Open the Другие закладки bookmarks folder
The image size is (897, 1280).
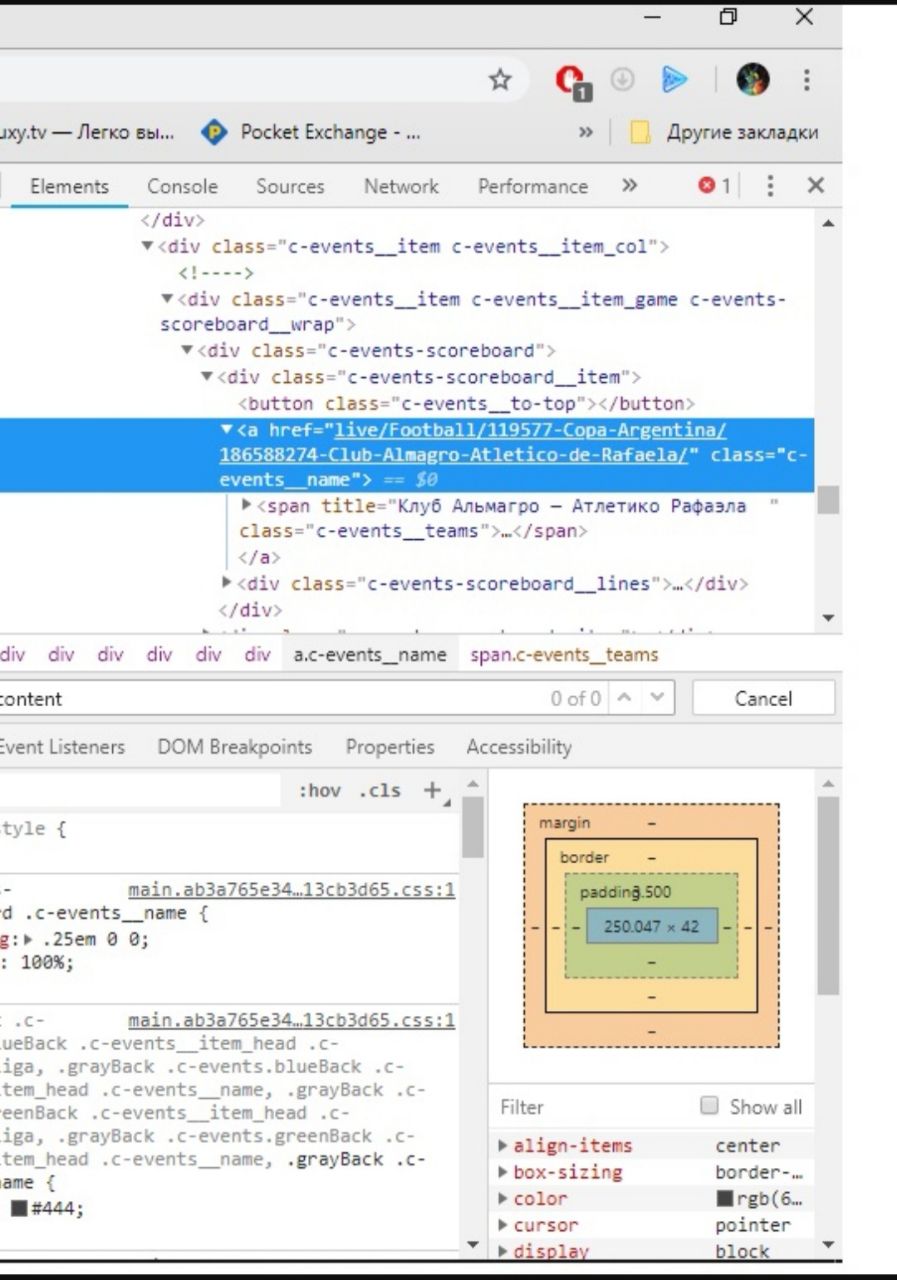point(724,132)
